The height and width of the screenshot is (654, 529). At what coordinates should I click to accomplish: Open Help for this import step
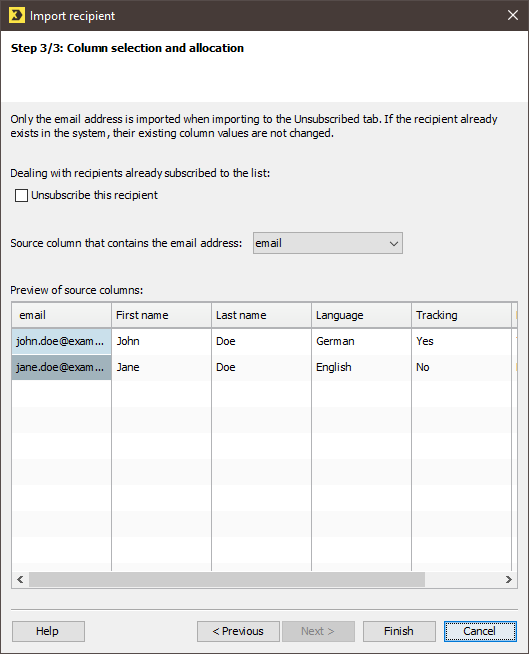[48, 631]
